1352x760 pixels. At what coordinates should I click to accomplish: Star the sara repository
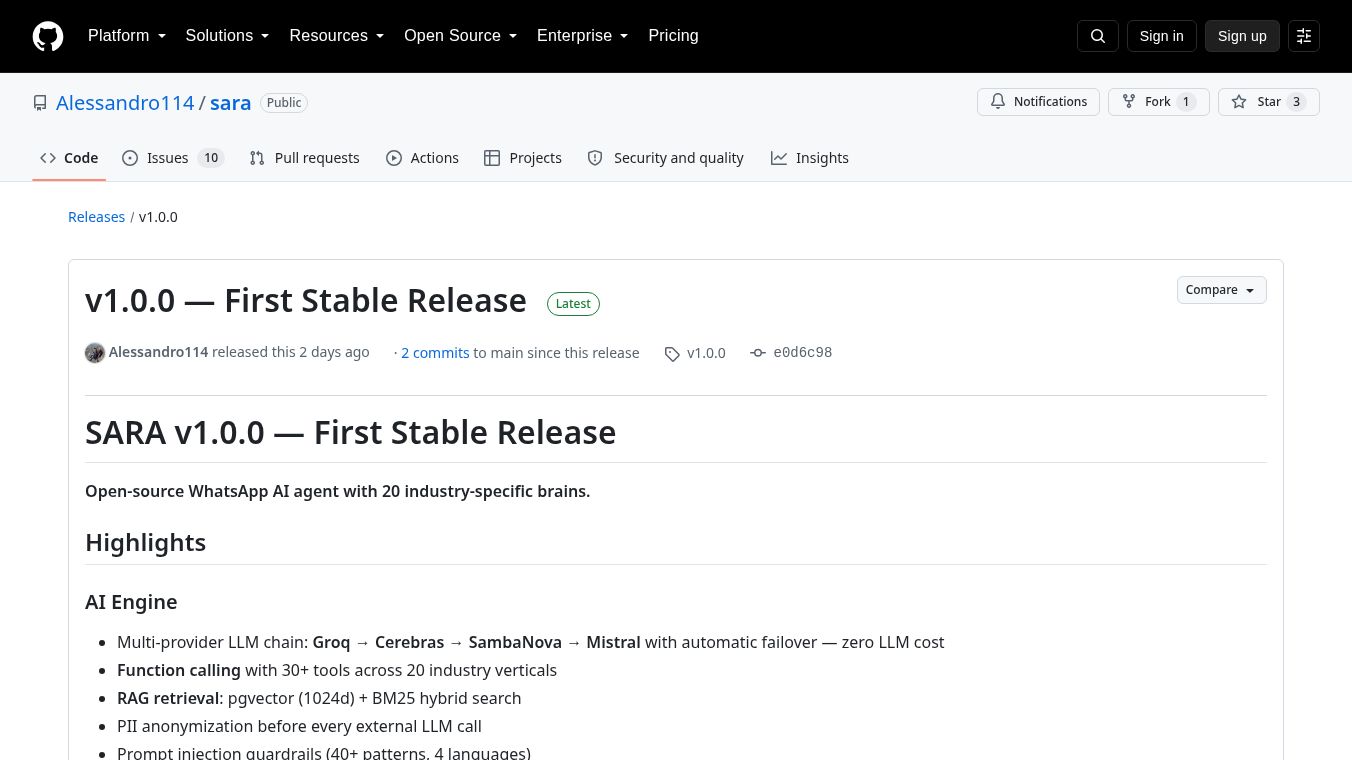click(1268, 102)
